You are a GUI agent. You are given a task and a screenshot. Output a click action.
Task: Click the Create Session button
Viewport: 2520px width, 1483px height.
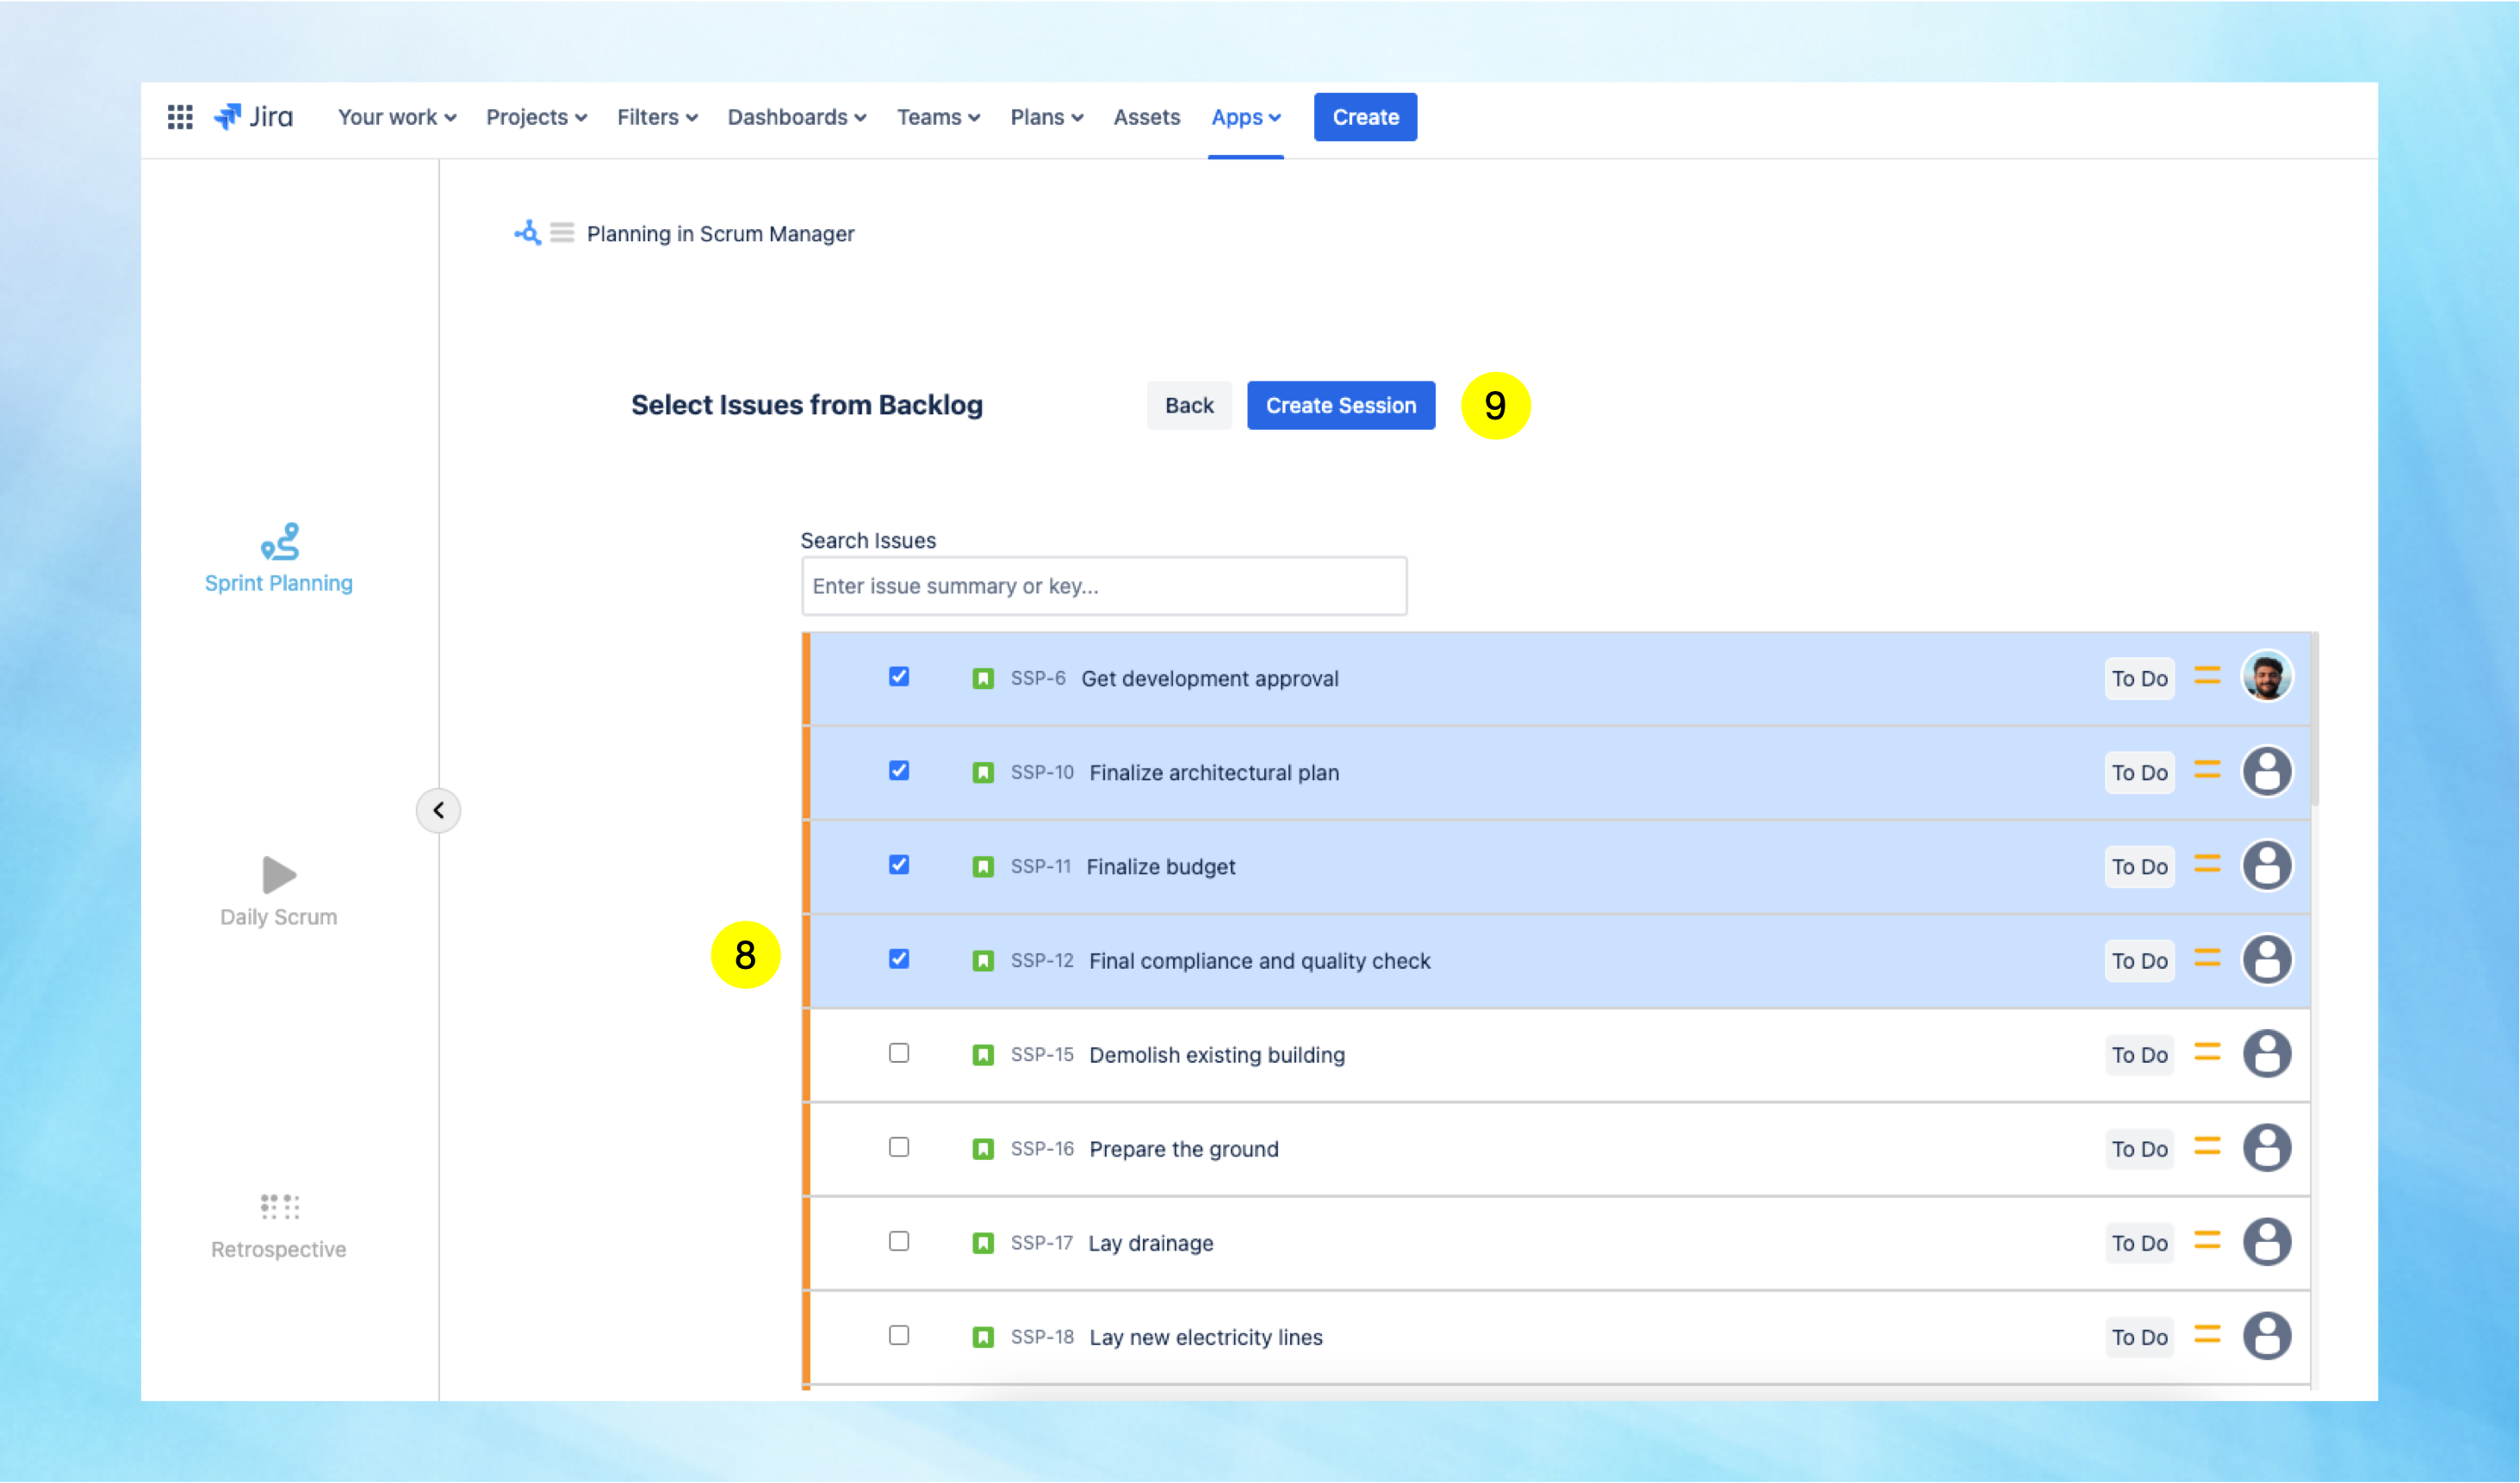(x=1341, y=405)
